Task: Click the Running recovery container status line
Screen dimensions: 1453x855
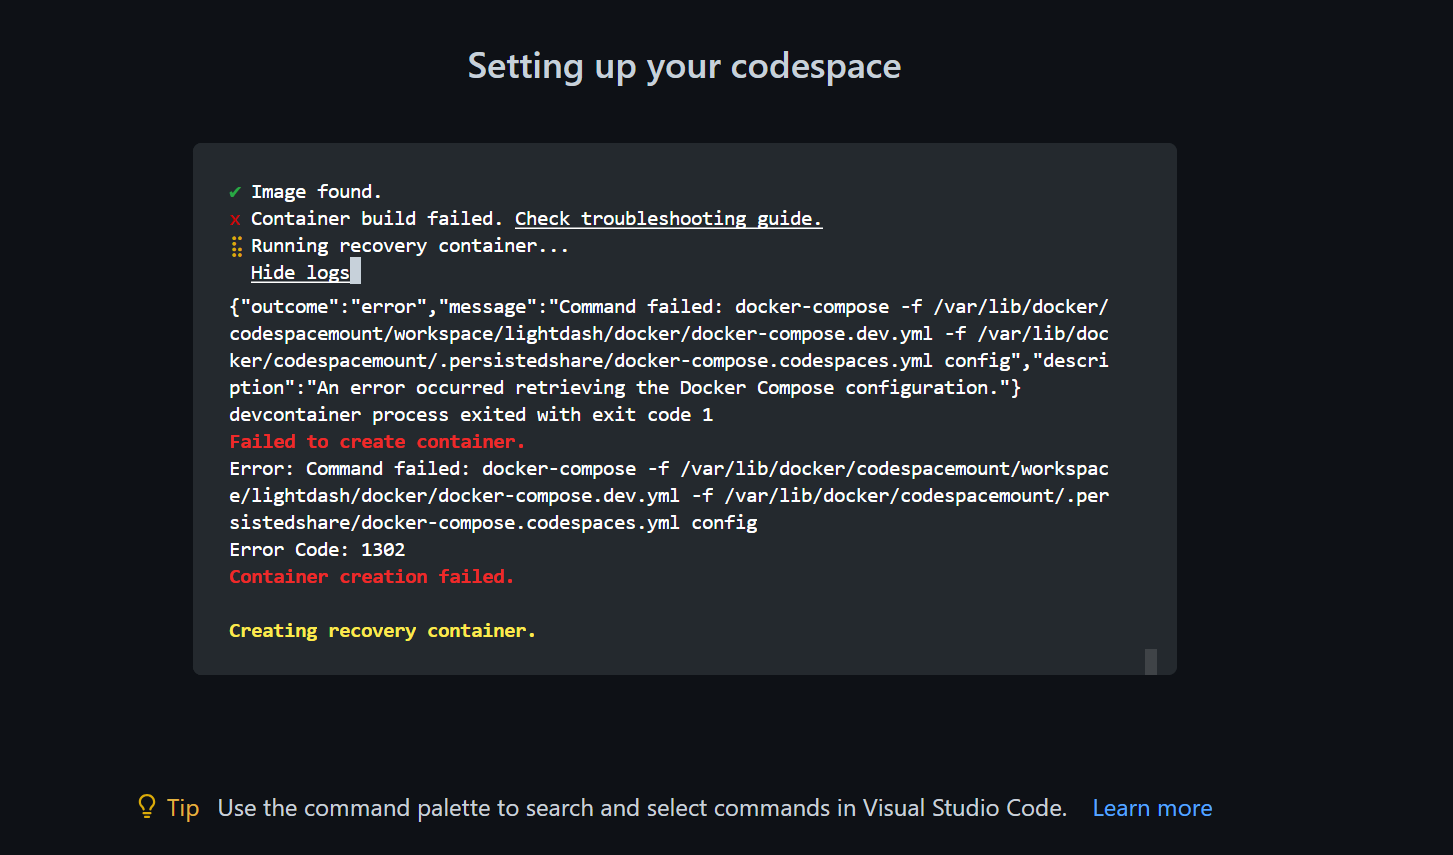Action: pos(410,245)
